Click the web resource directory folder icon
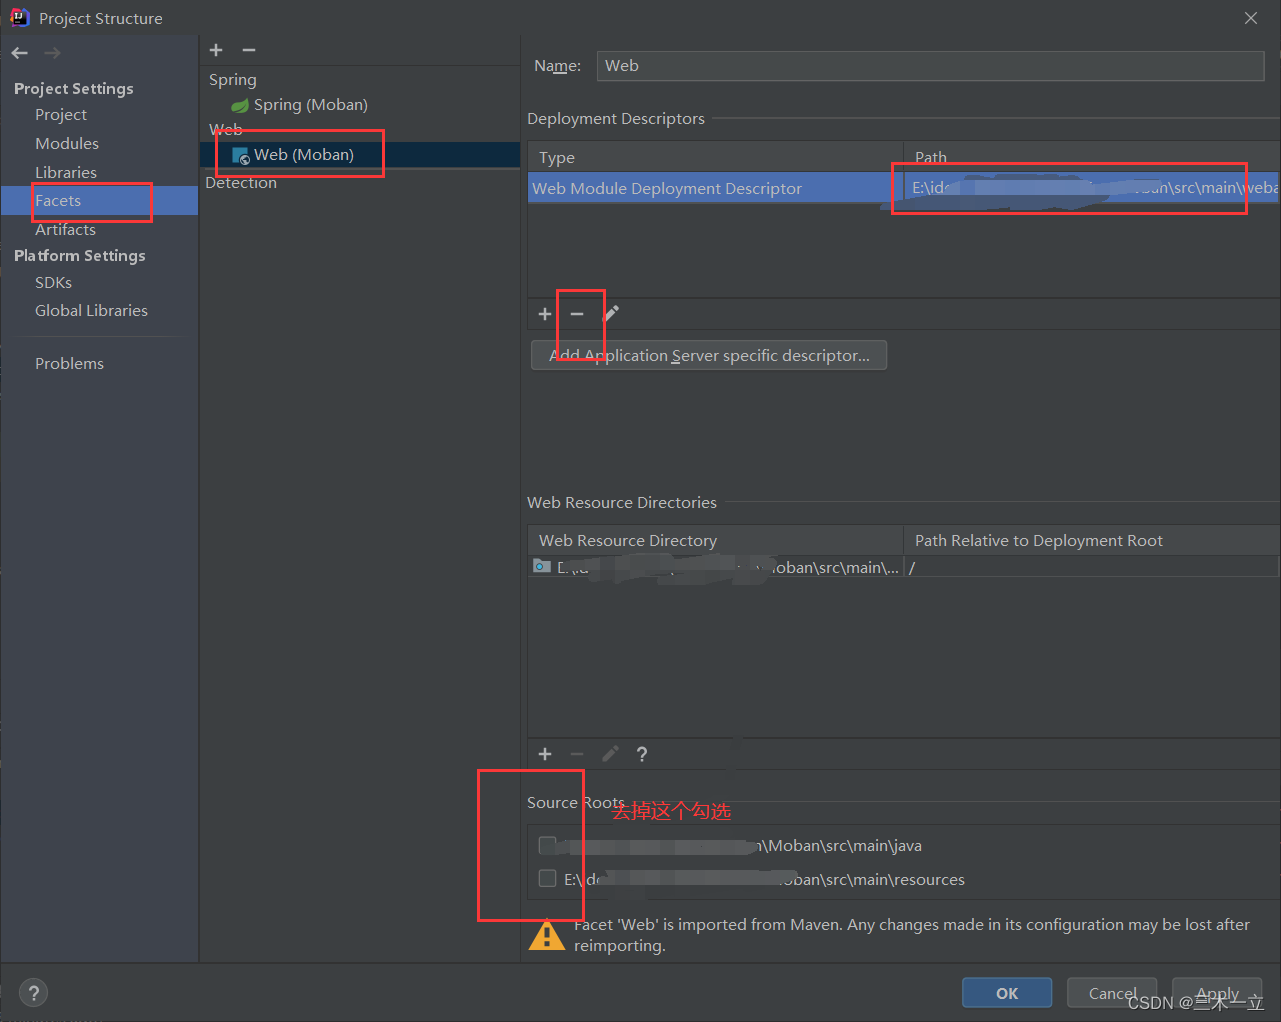This screenshot has width=1281, height=1022. (542, 567)
